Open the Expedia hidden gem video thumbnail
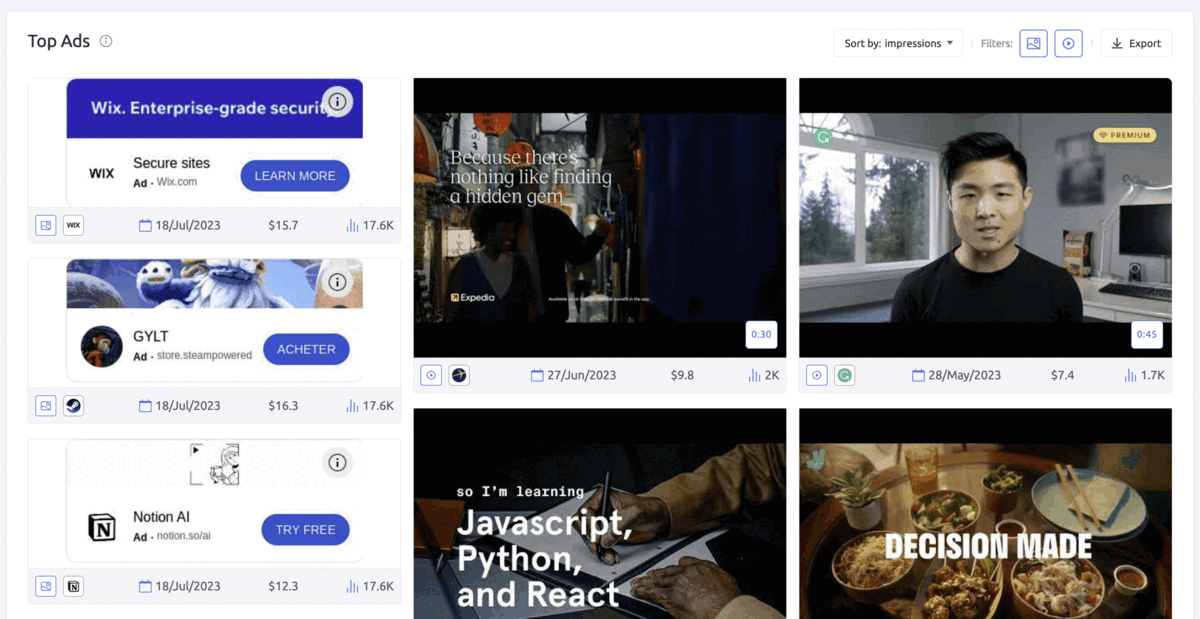The height and width of the screenshot is (619, 1200). [x=598, y=216]
